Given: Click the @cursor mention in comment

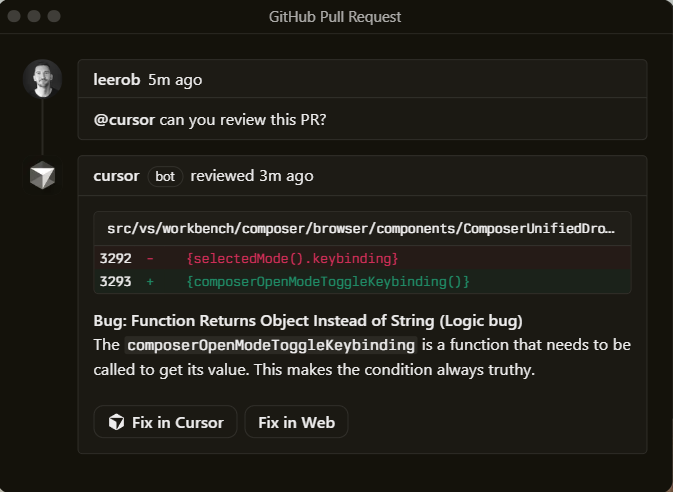Looking at the screenshot, I should point(124,119).
